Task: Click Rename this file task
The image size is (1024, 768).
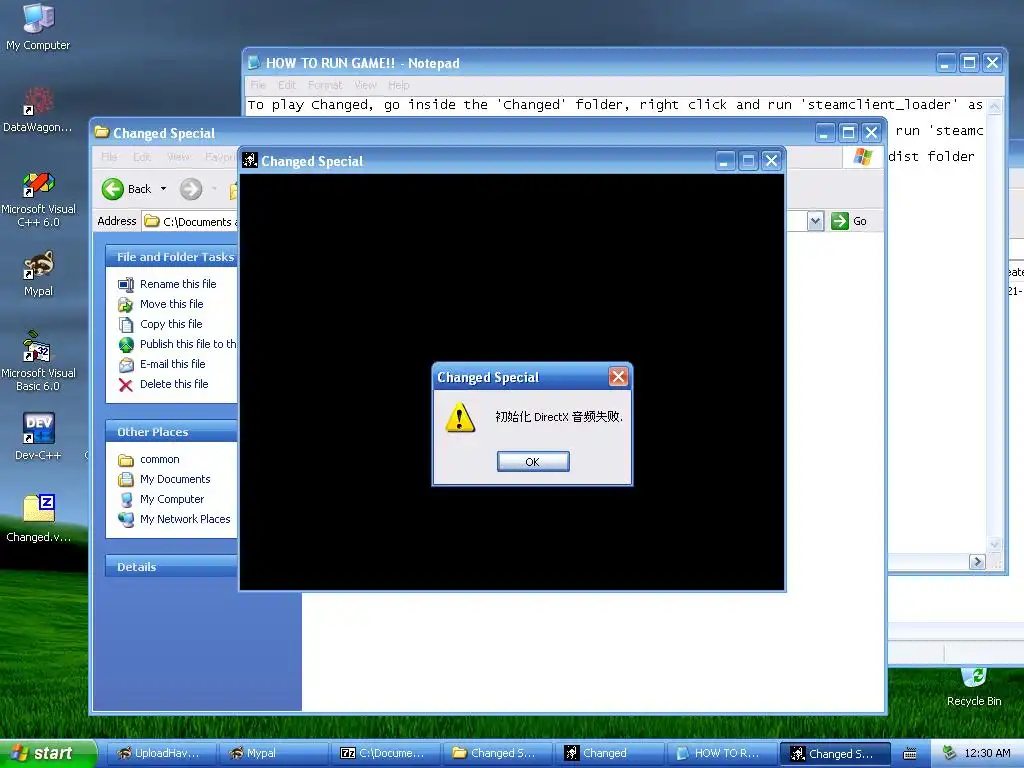Action: pyautogui.click(x=178, y=284)
